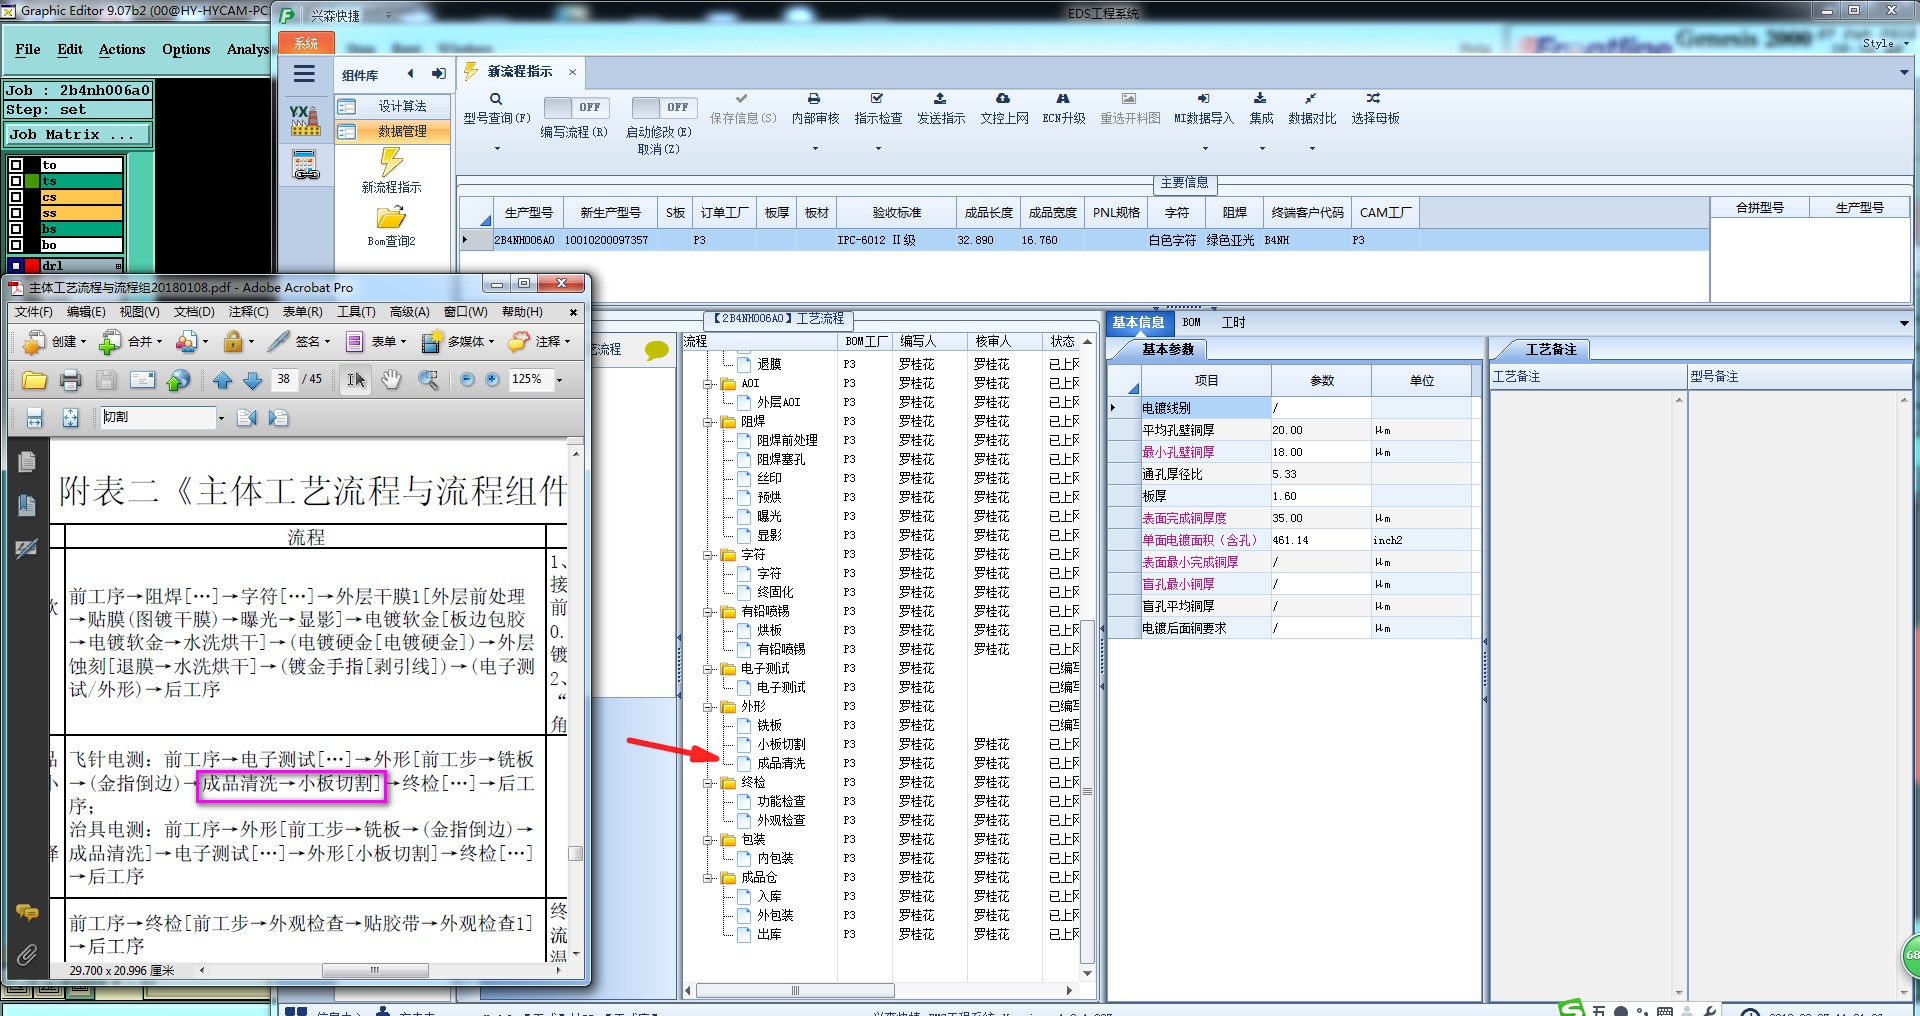Open the Actions menu in Graphic Editor
1920x1016 pixels.
[122, 49]
